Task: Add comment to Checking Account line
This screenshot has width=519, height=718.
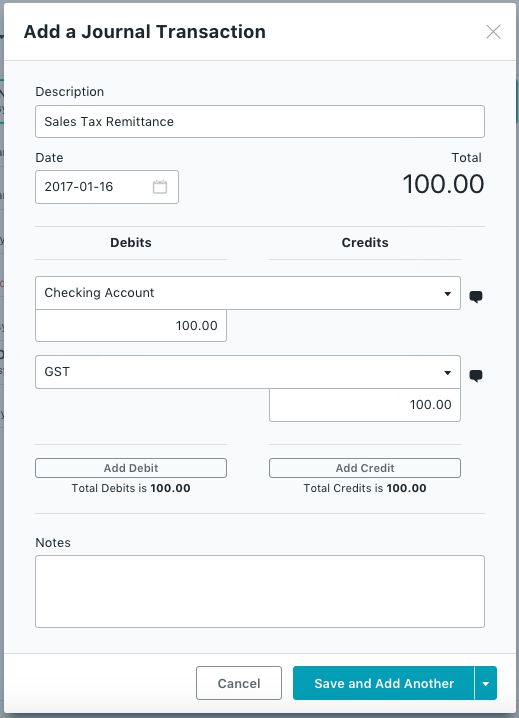Action: click(476, 297)
